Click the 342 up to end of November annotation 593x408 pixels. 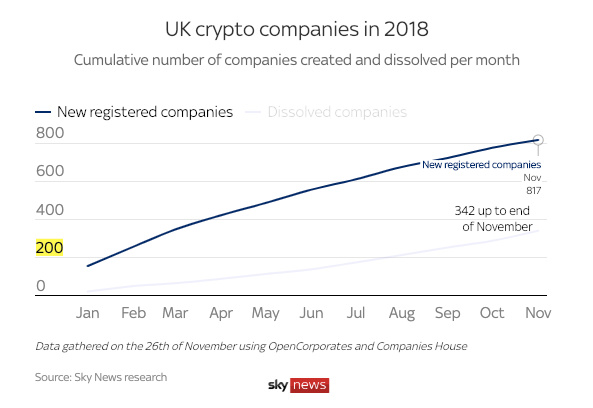coord(493,219)
